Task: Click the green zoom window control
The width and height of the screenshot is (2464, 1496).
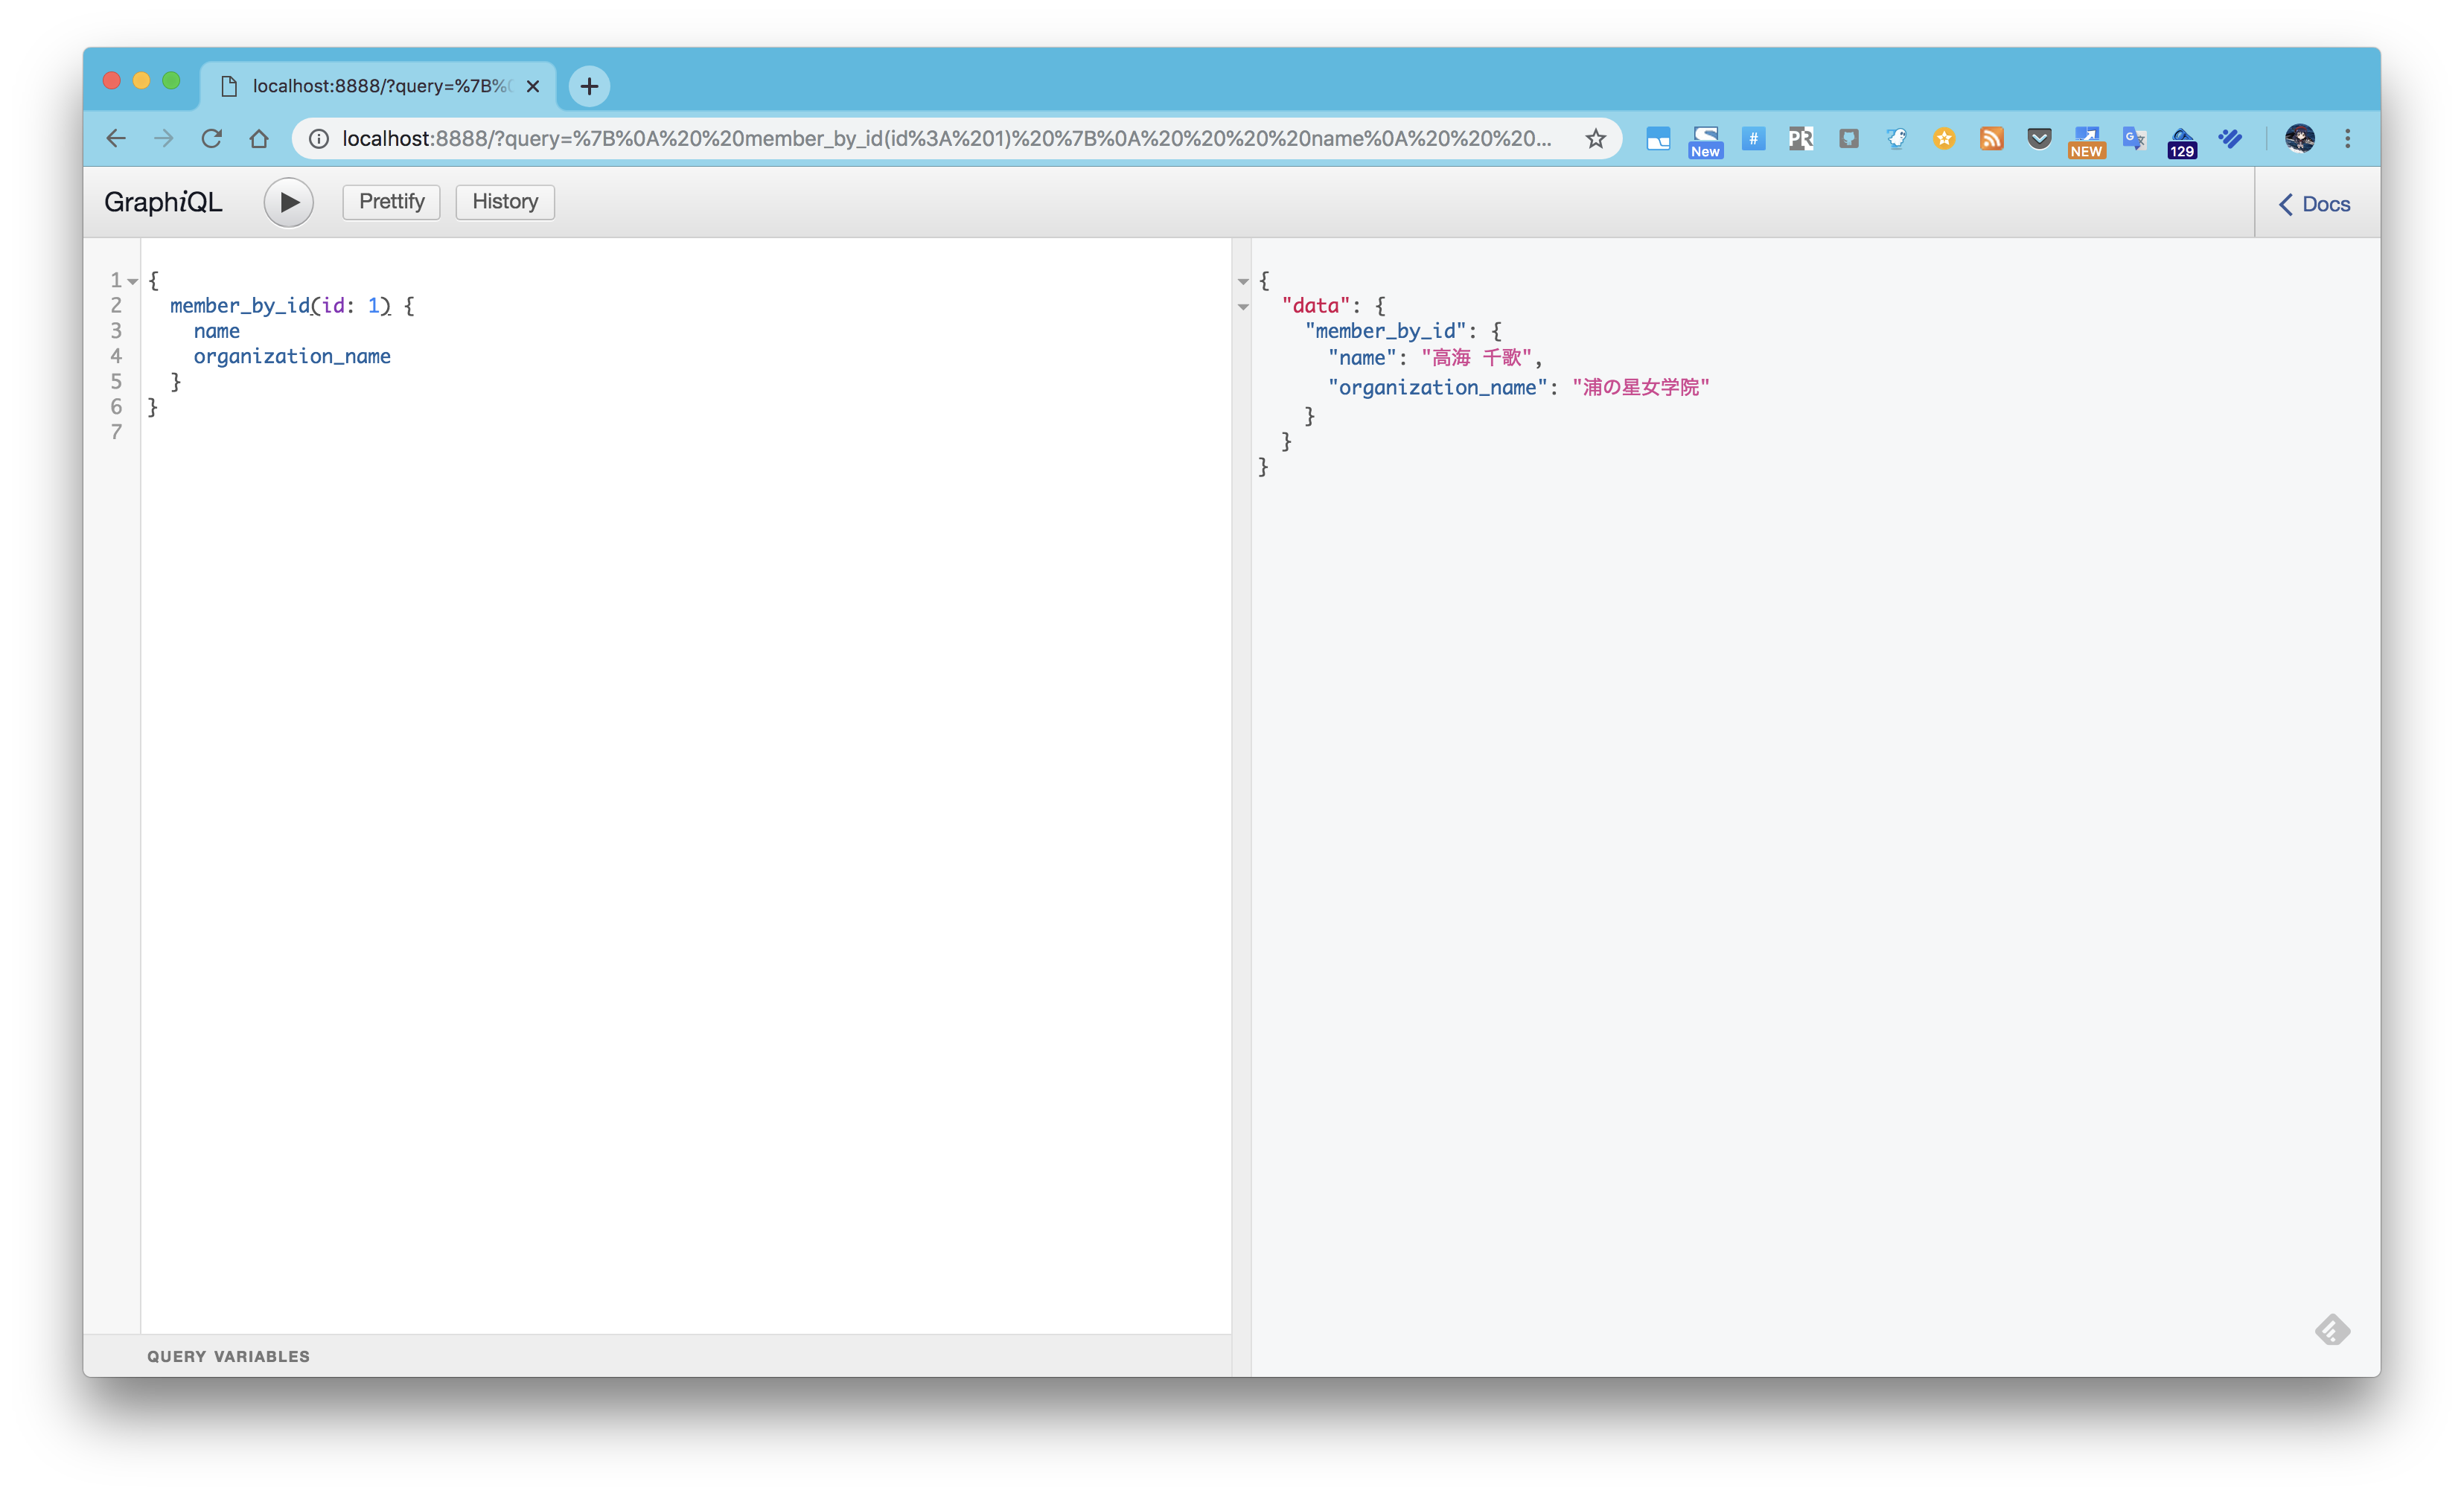Action: coord(172,80)
